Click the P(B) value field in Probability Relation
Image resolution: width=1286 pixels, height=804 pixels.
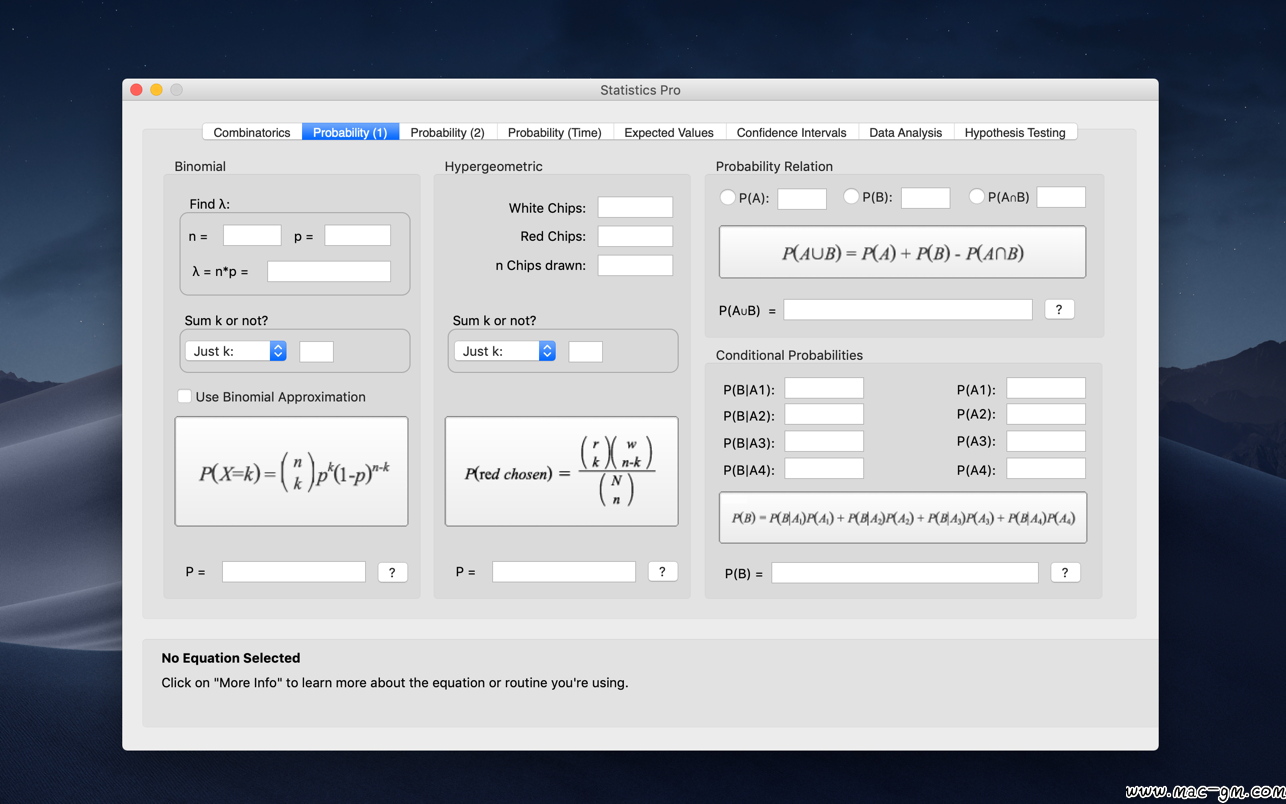click(925, 198)
